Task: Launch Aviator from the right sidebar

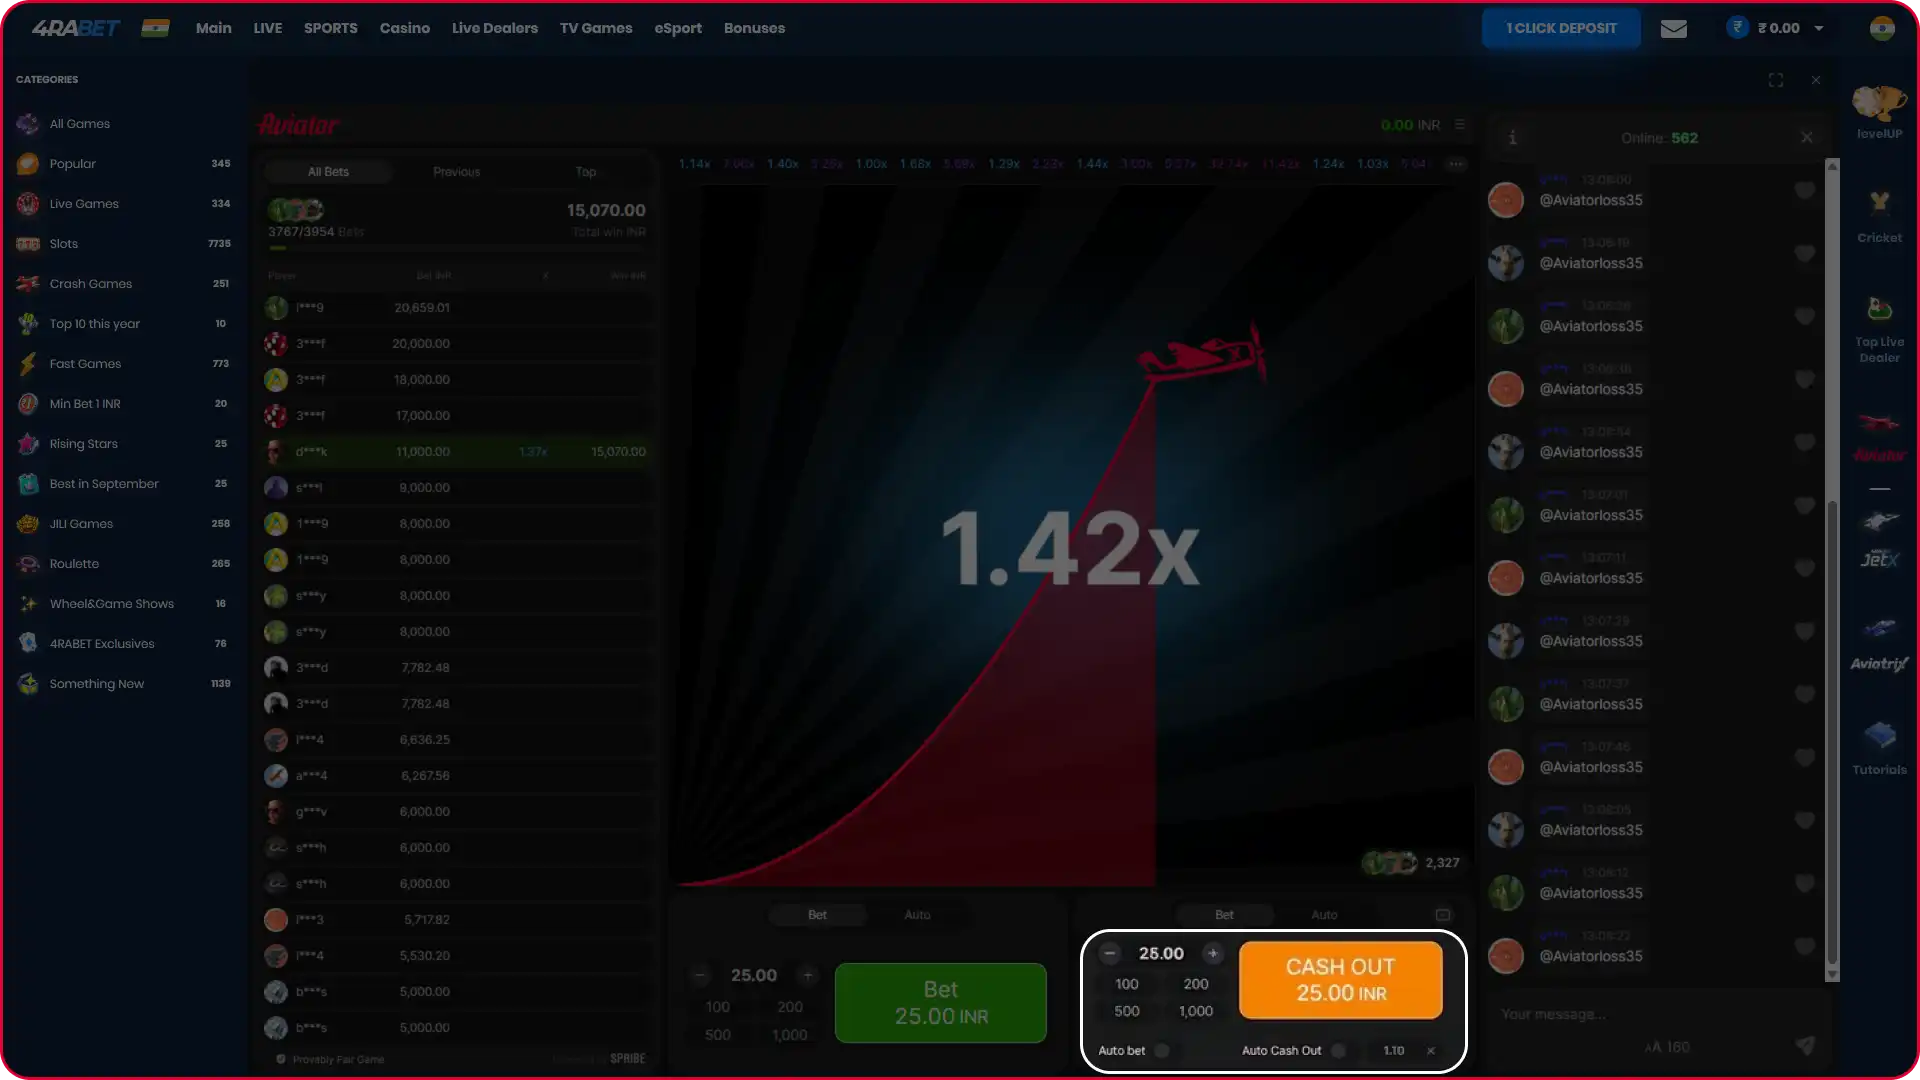Action: pyautogui.click(x=1879, y=437)
